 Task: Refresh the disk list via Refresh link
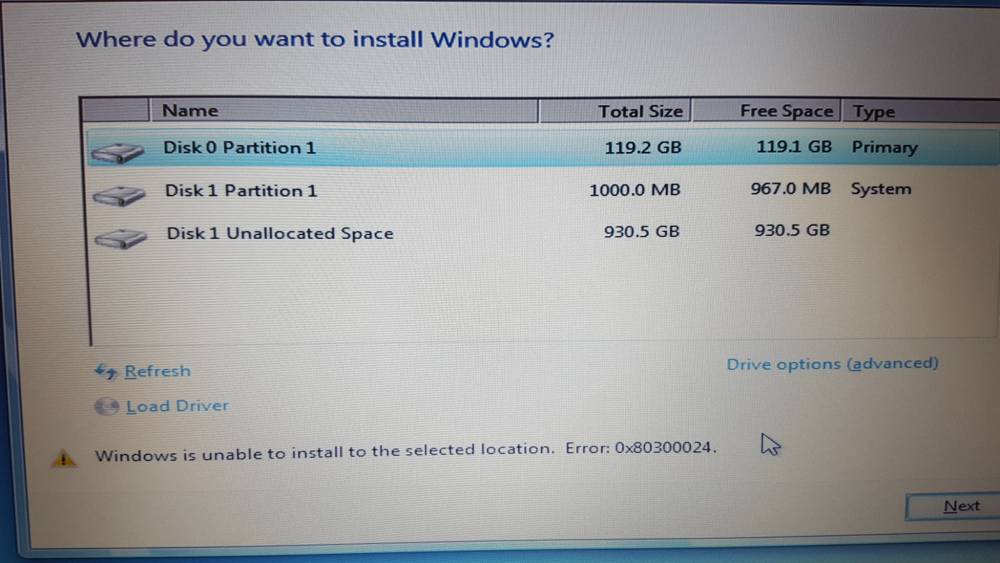tap(158, 371)
